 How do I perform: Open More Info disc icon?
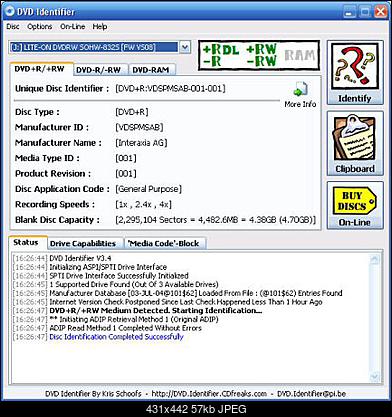pyautogui.click(x=300, y=89)
